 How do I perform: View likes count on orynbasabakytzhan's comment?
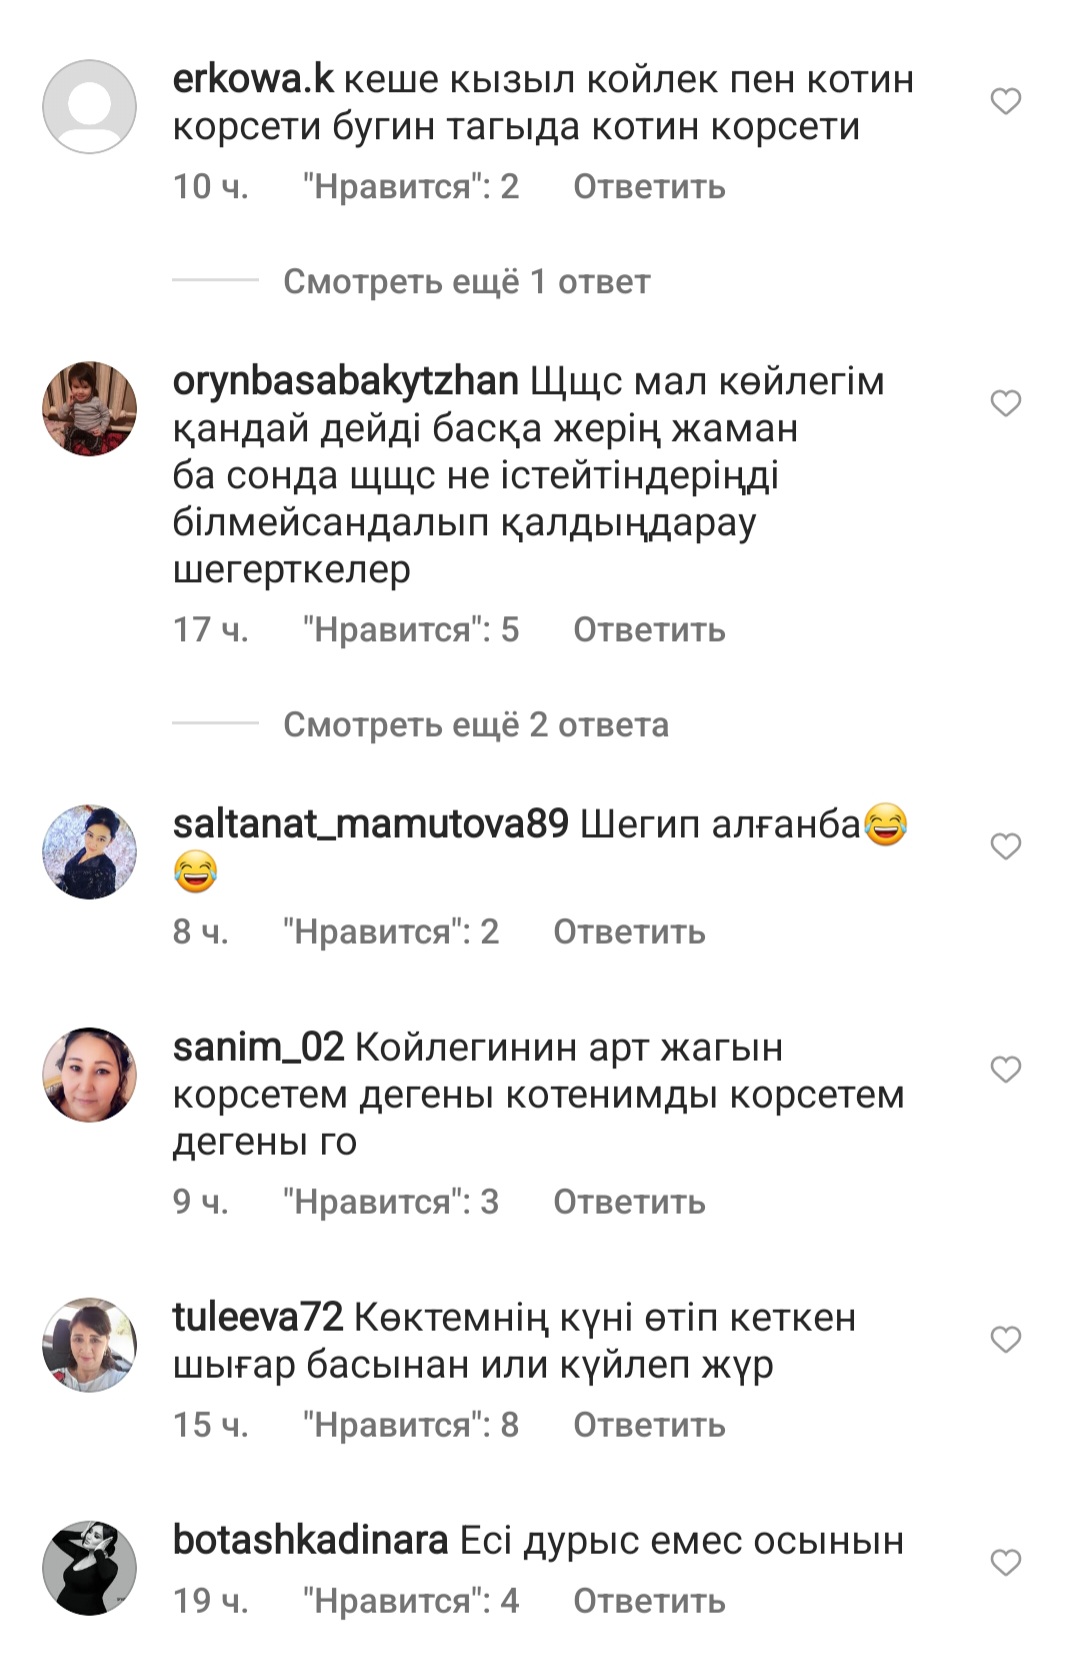coord(411,630)
